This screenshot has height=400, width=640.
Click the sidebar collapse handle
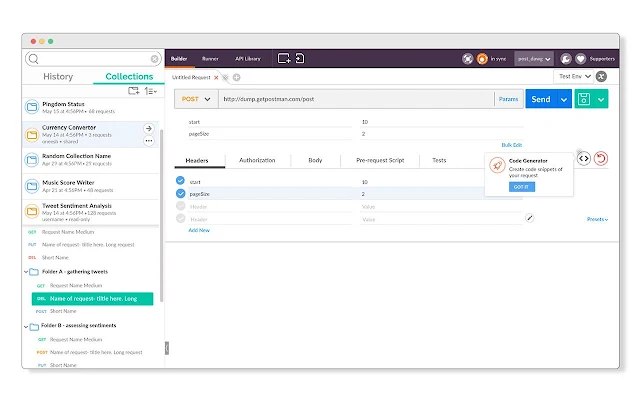coord(167,348)
